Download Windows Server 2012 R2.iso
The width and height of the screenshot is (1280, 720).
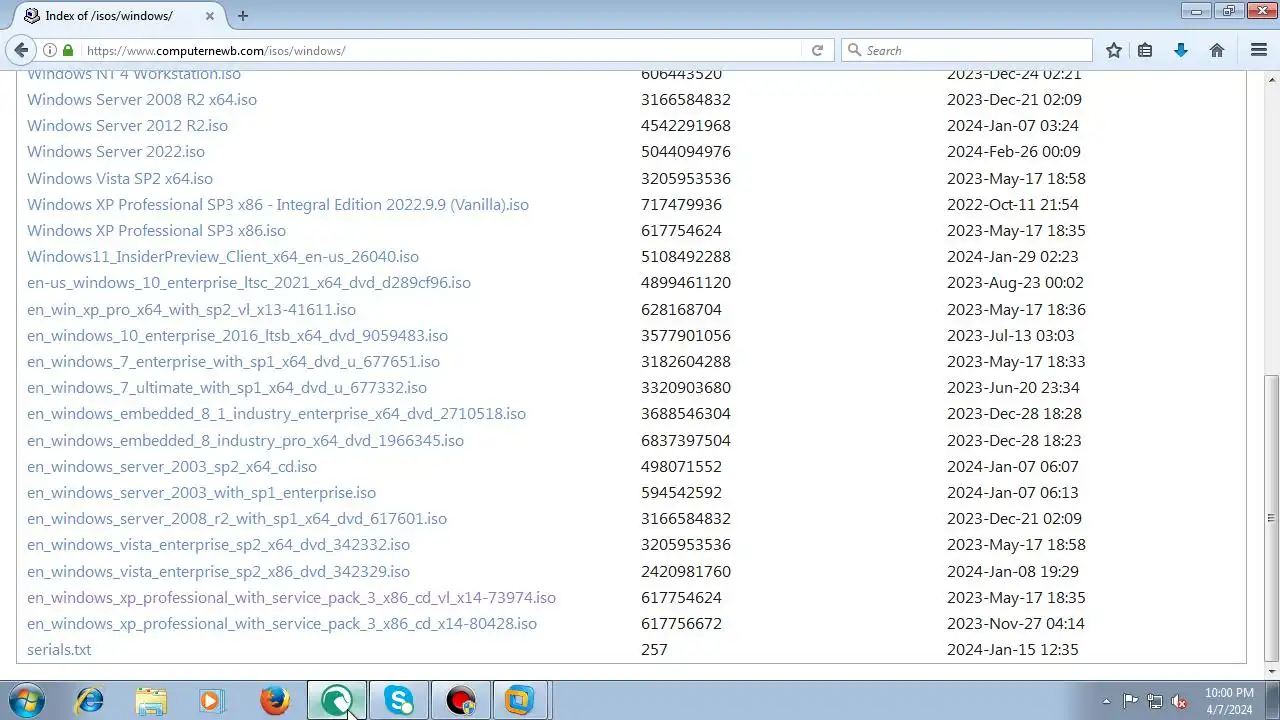(127, 125)
